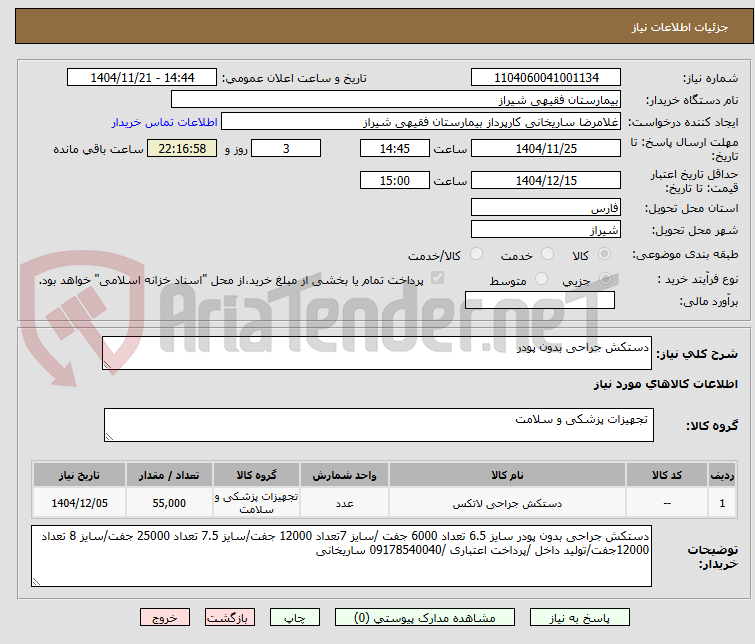Click the ردیف column header

pos(722,475)
